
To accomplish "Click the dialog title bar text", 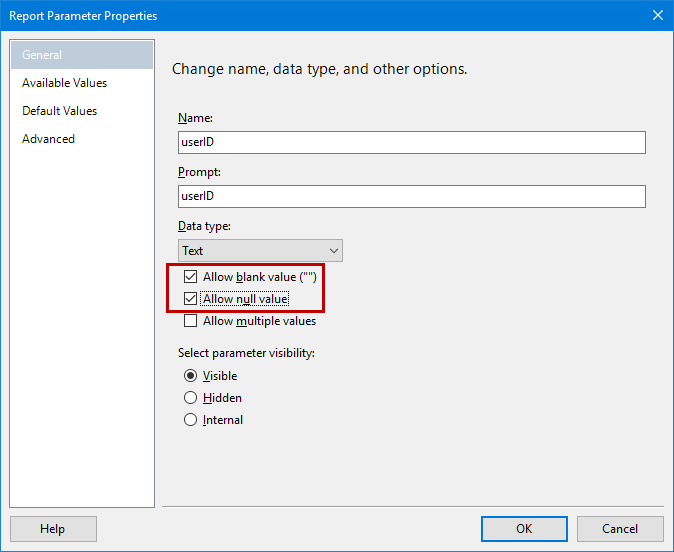I will (x=83, y=15).
